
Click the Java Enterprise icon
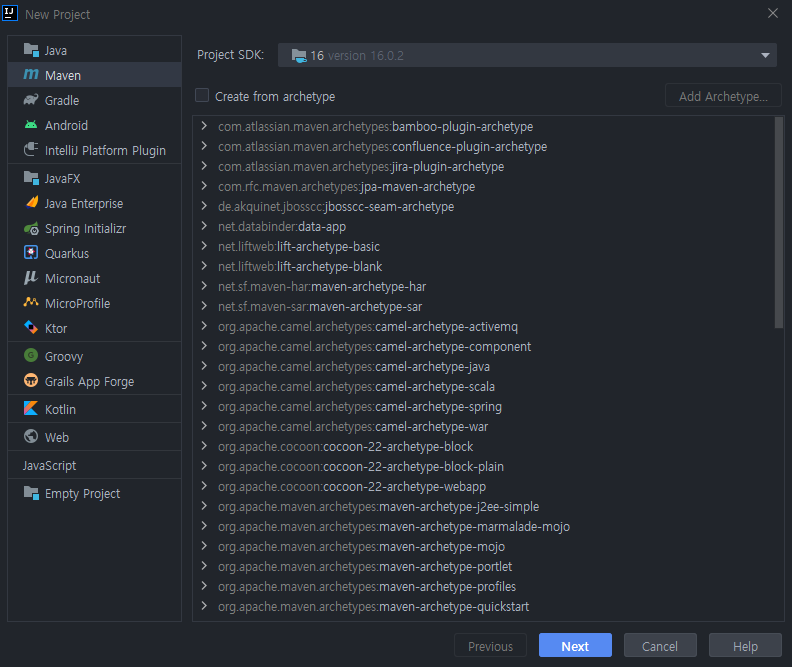point(31,203)
